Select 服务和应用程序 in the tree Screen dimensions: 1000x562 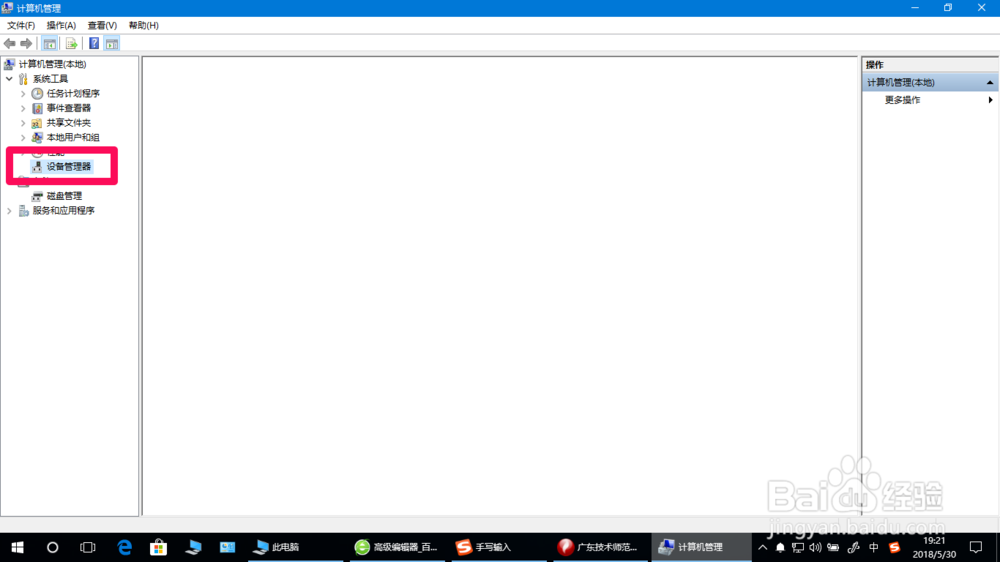[x=63, y=211]
